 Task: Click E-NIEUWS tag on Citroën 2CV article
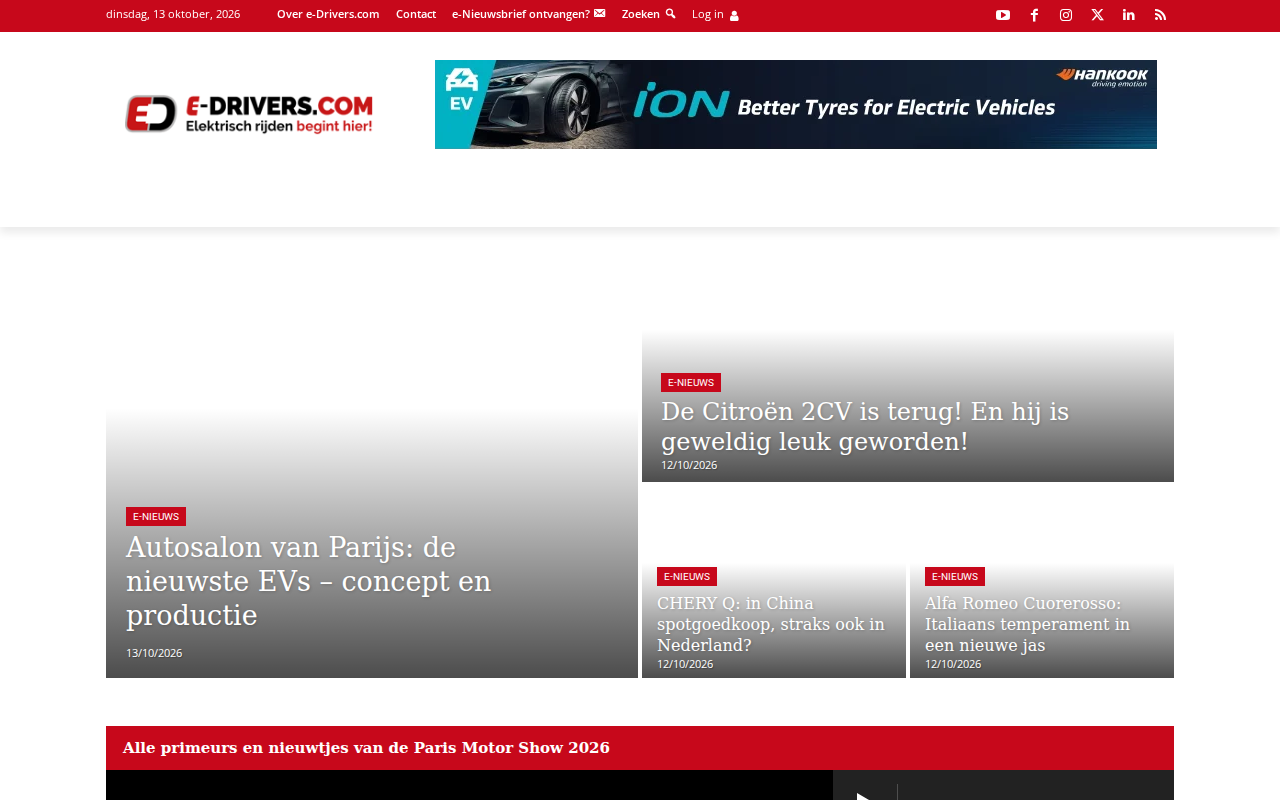click(691, 383)
